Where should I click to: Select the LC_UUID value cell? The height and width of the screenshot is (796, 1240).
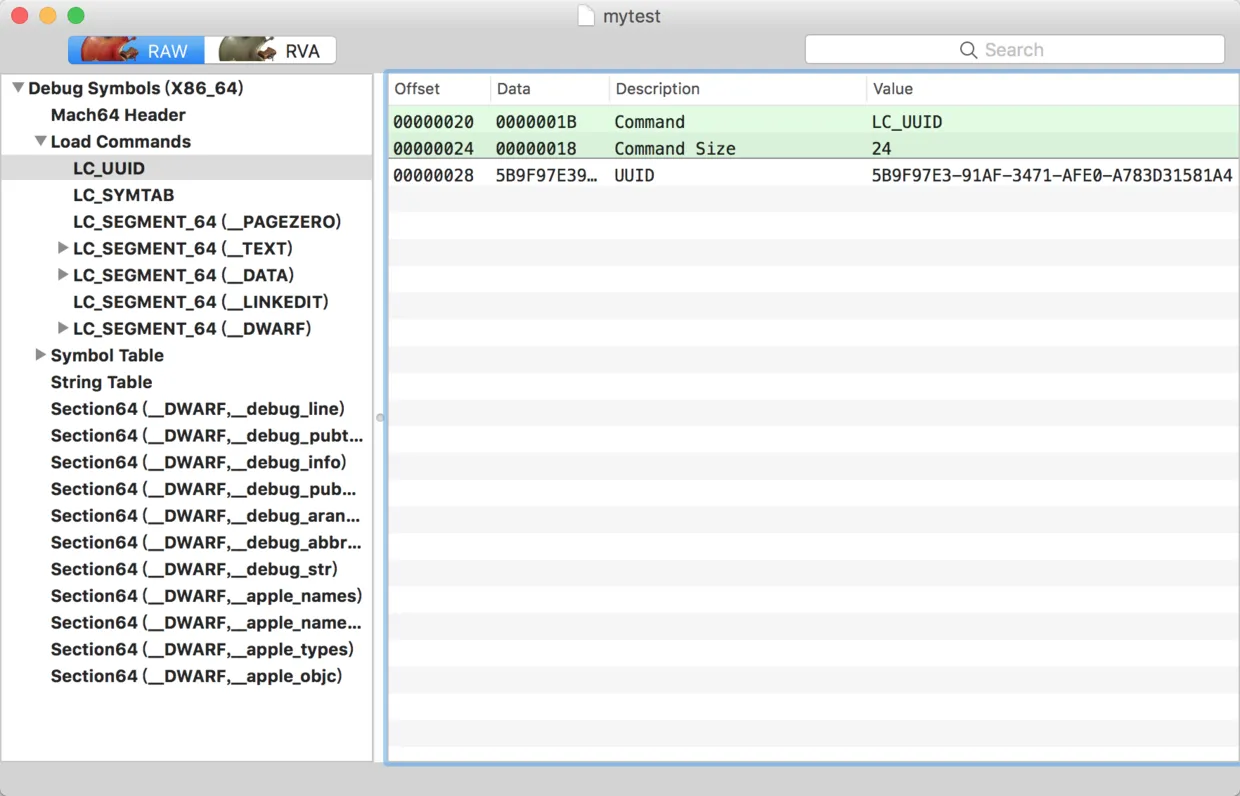[907, 122]
